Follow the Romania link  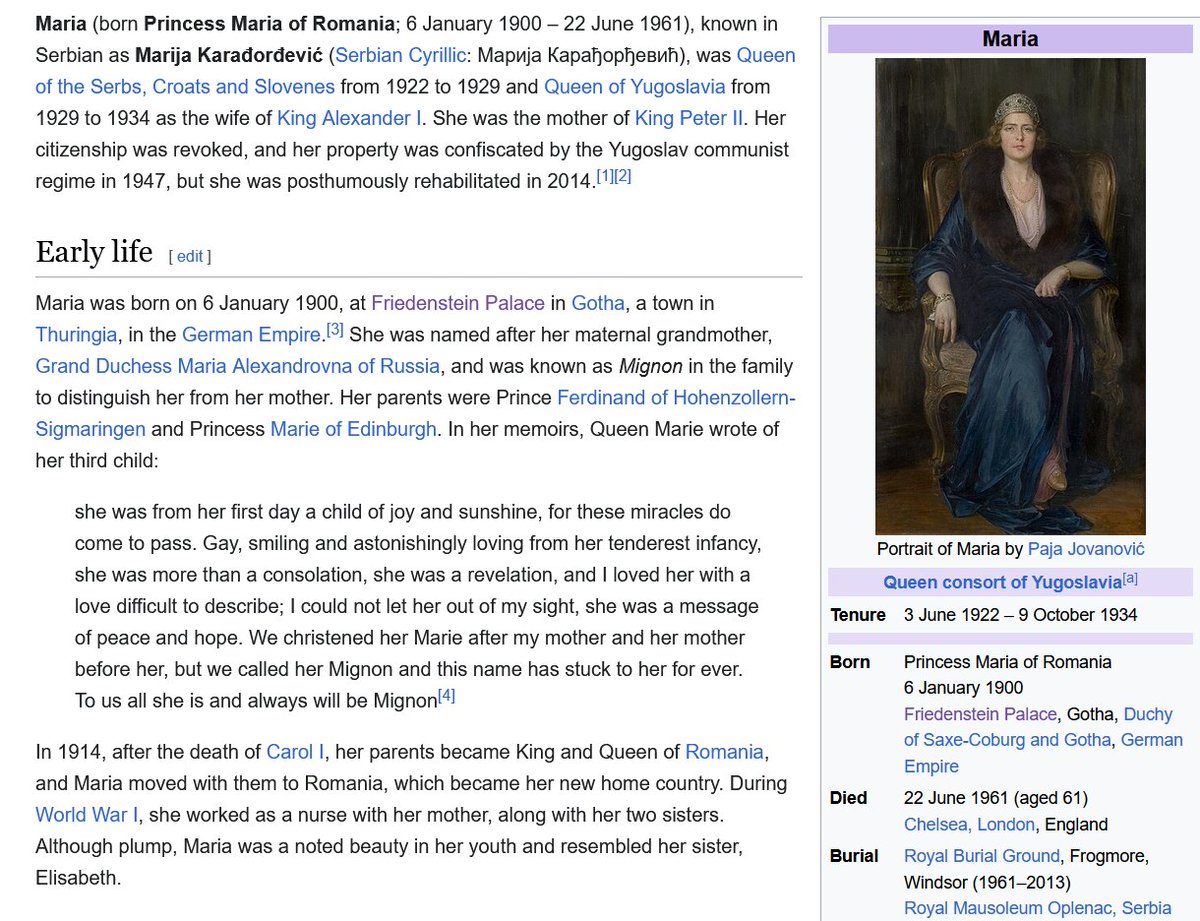click(724, 752)
